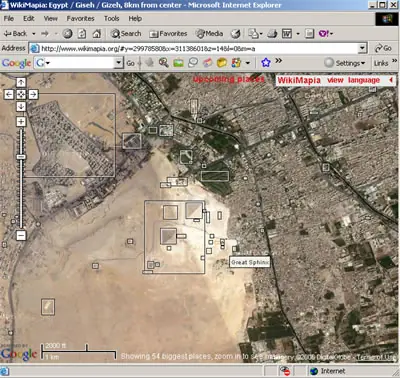Open the language menu on map
400x378 pixels.
click(364, 80)
